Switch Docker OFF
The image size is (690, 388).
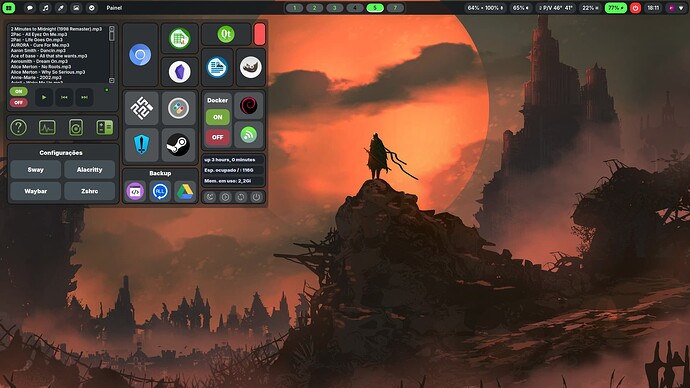[217, 137]
